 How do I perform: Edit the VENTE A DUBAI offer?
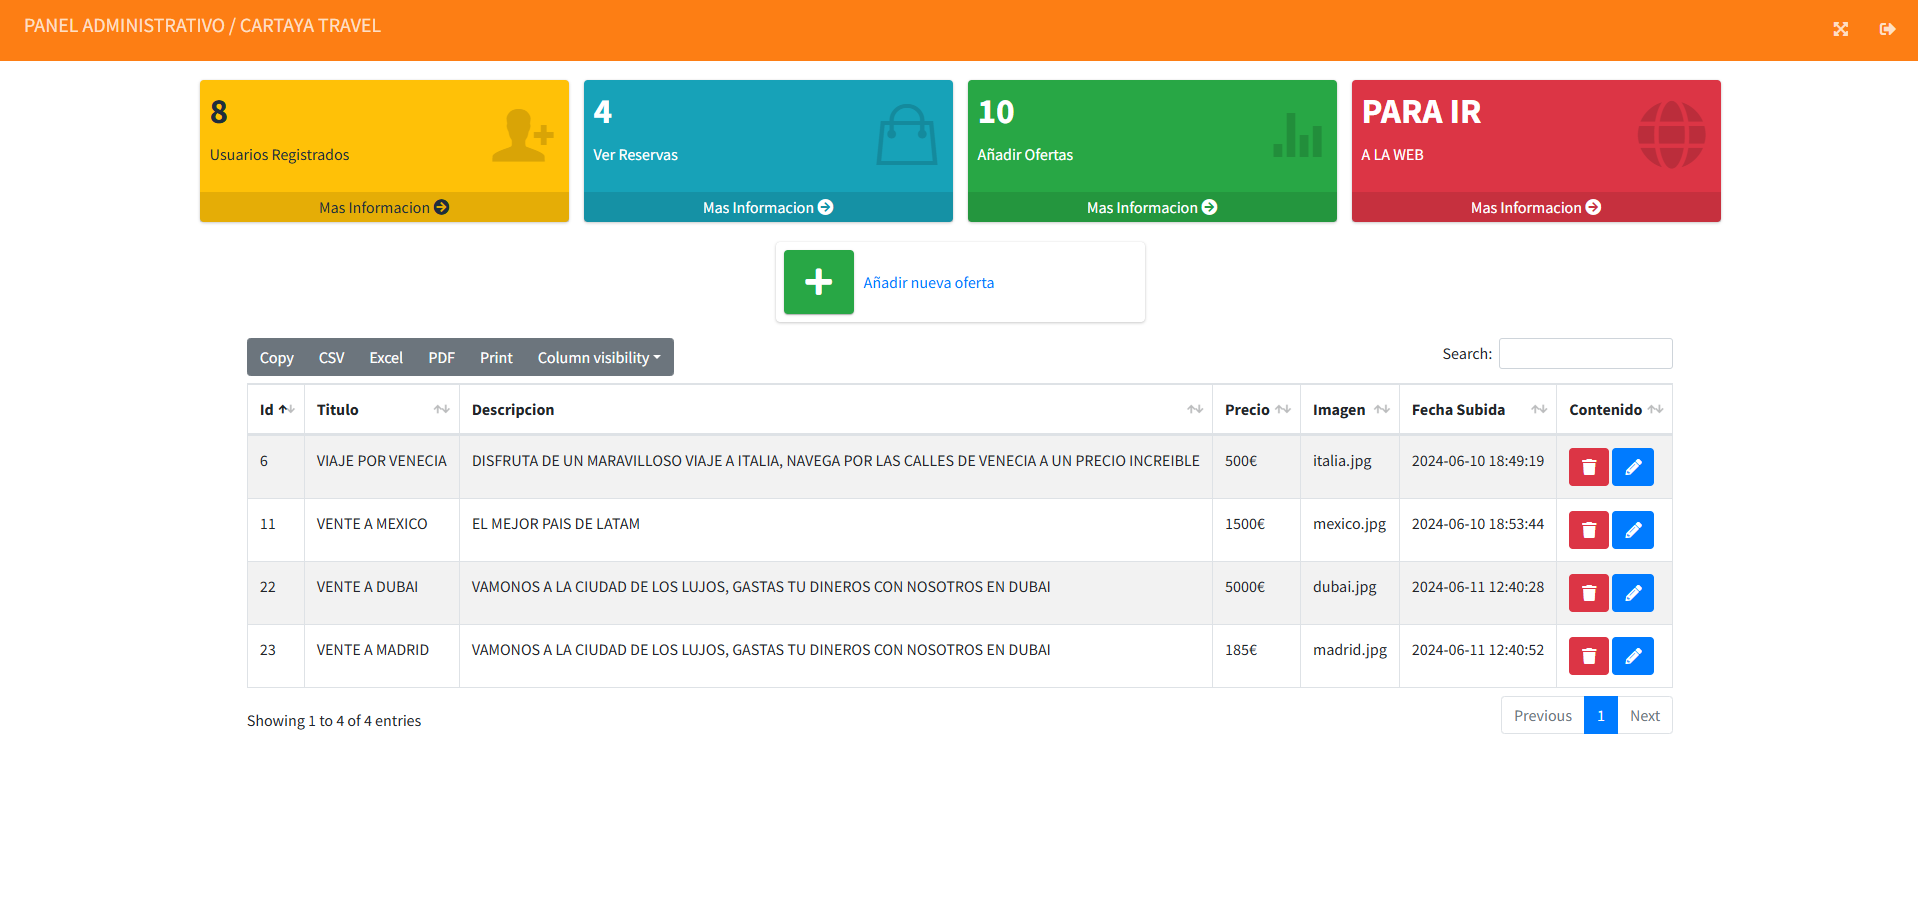pyautogui.click(x=1632, y=593)
